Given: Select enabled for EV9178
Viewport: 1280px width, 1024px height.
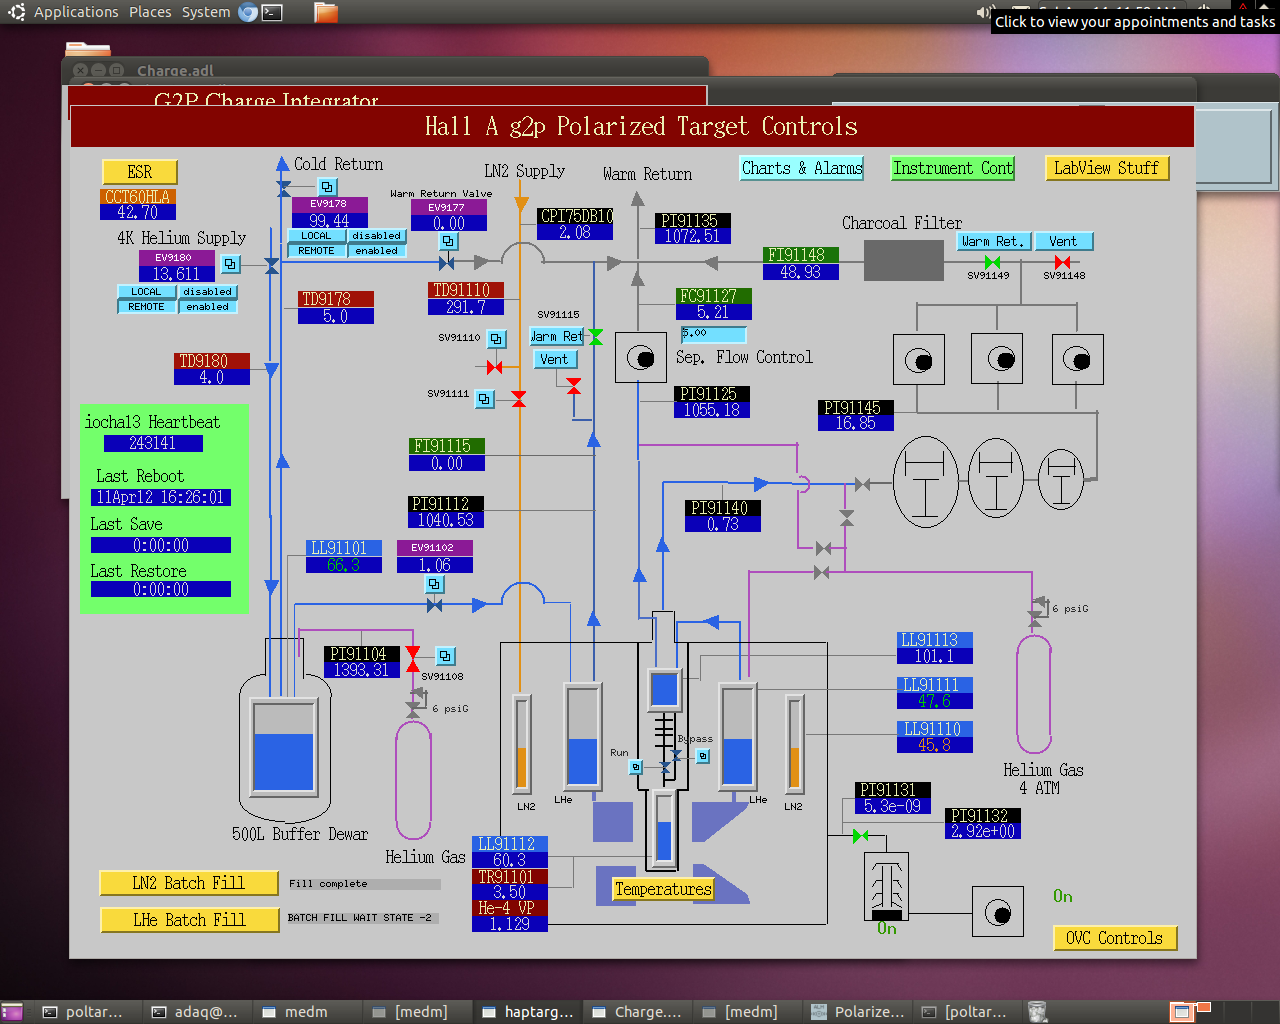Looking at the screenshot, I should click(377, 251).
